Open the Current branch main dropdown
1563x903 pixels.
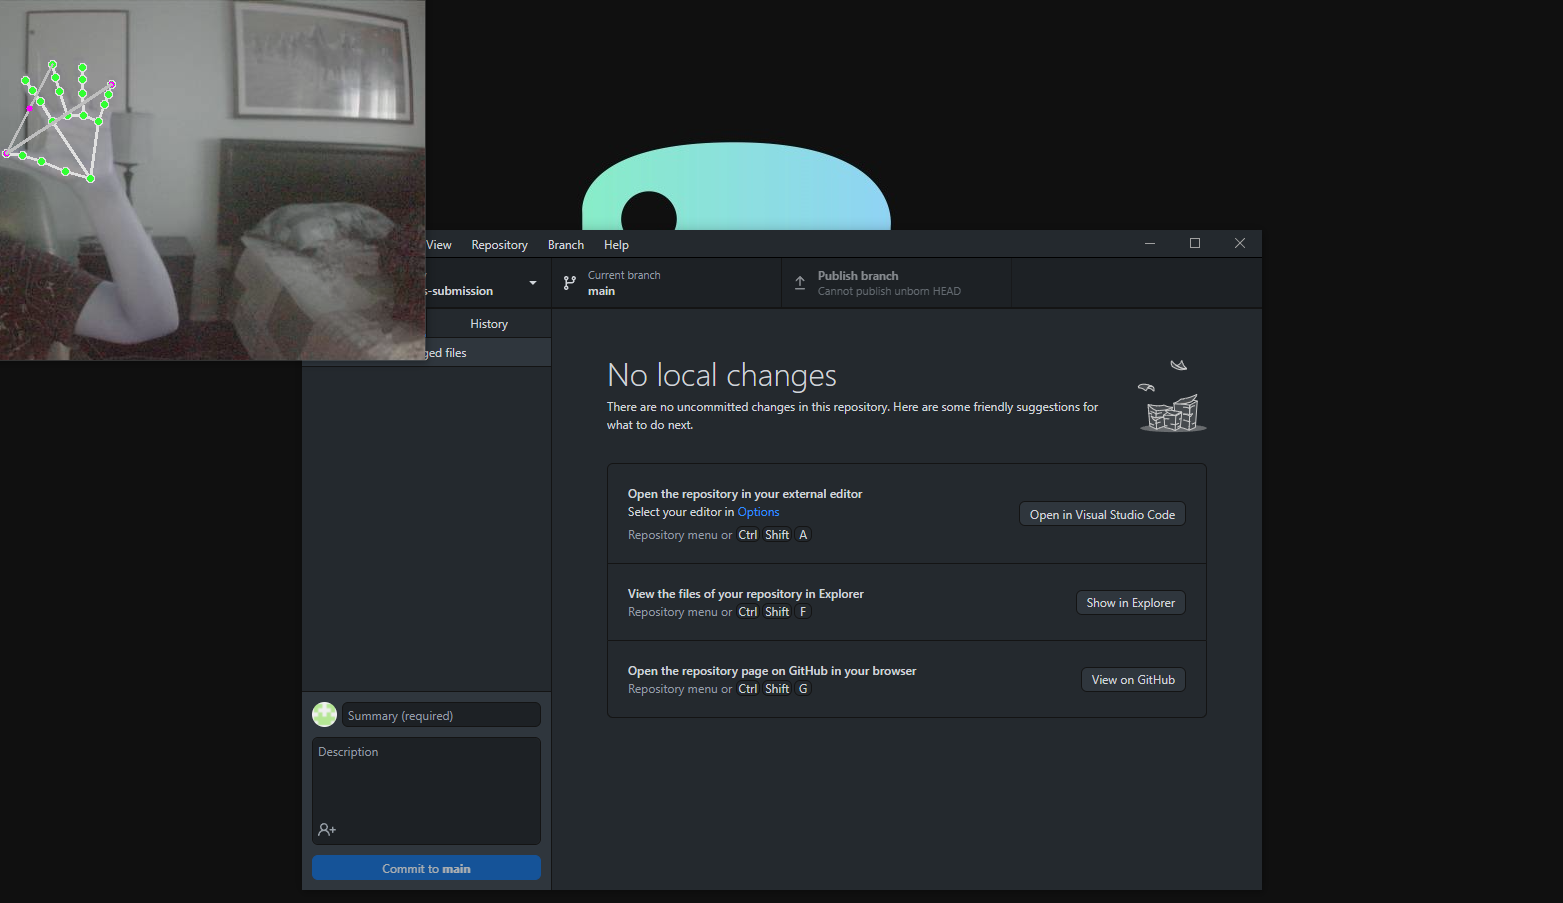click(666, 283)
